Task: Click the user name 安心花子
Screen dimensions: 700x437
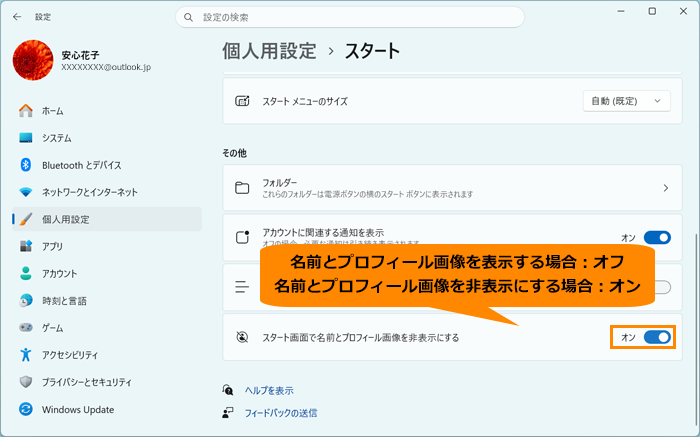Action: tap(80, 55)
